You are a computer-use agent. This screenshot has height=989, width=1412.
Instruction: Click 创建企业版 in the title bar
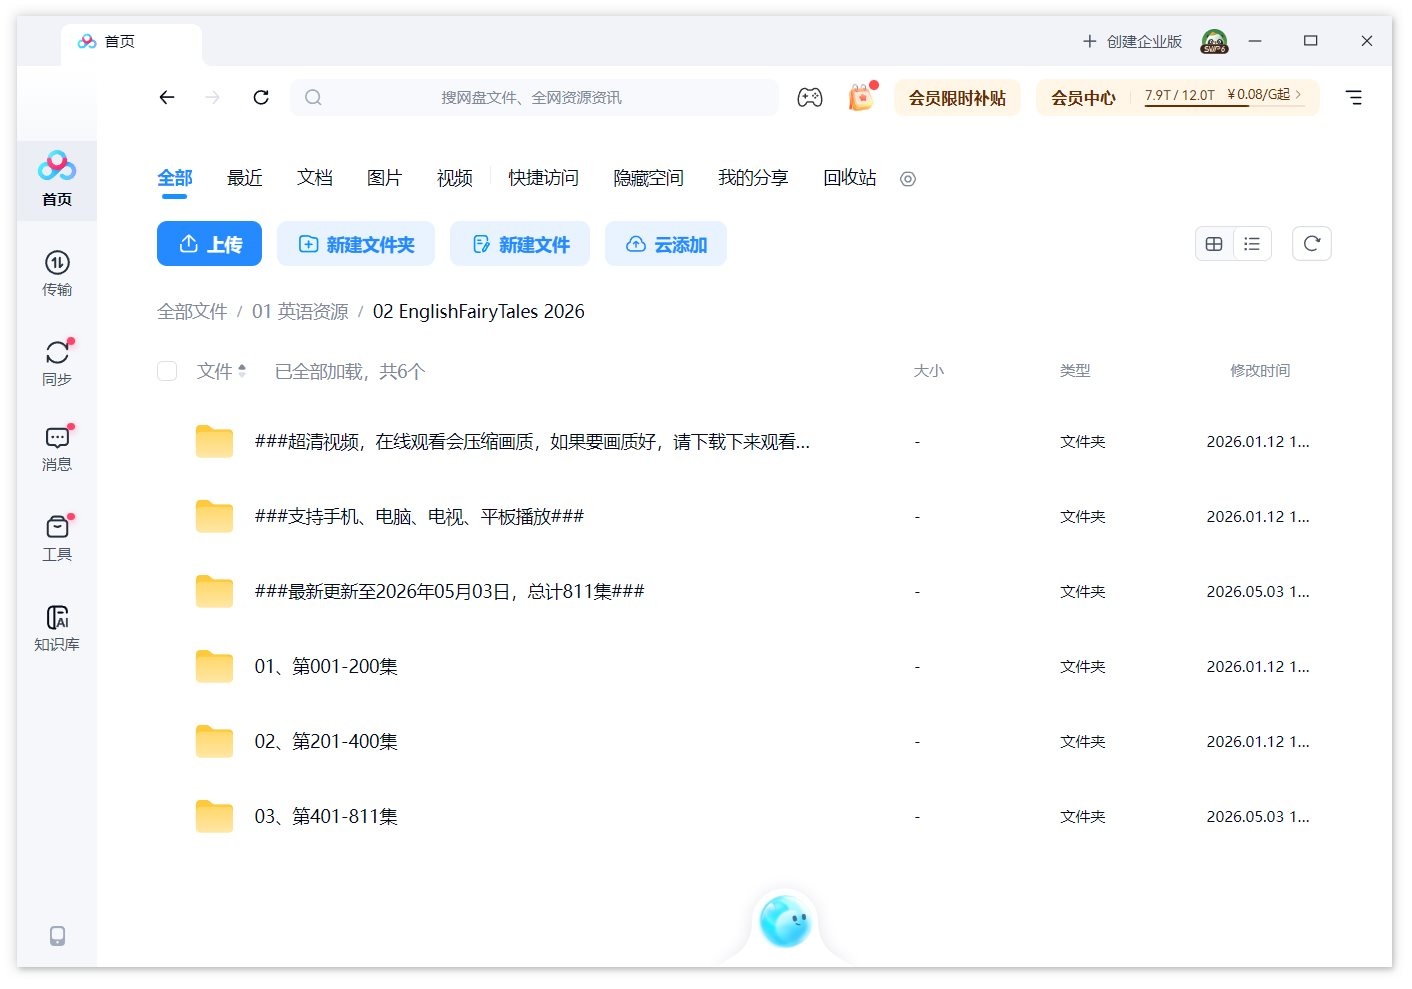(1132, 41)
